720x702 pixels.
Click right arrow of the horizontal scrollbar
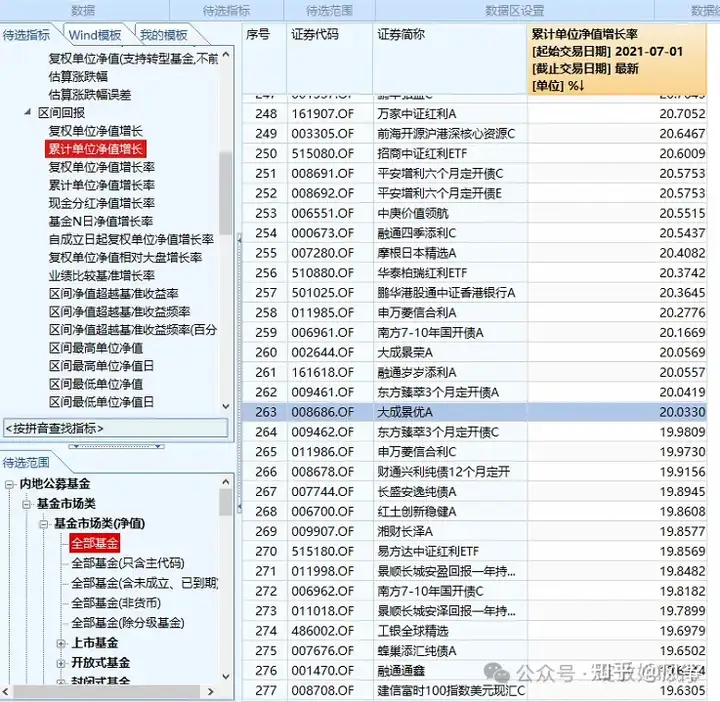[x=210, y=691]
